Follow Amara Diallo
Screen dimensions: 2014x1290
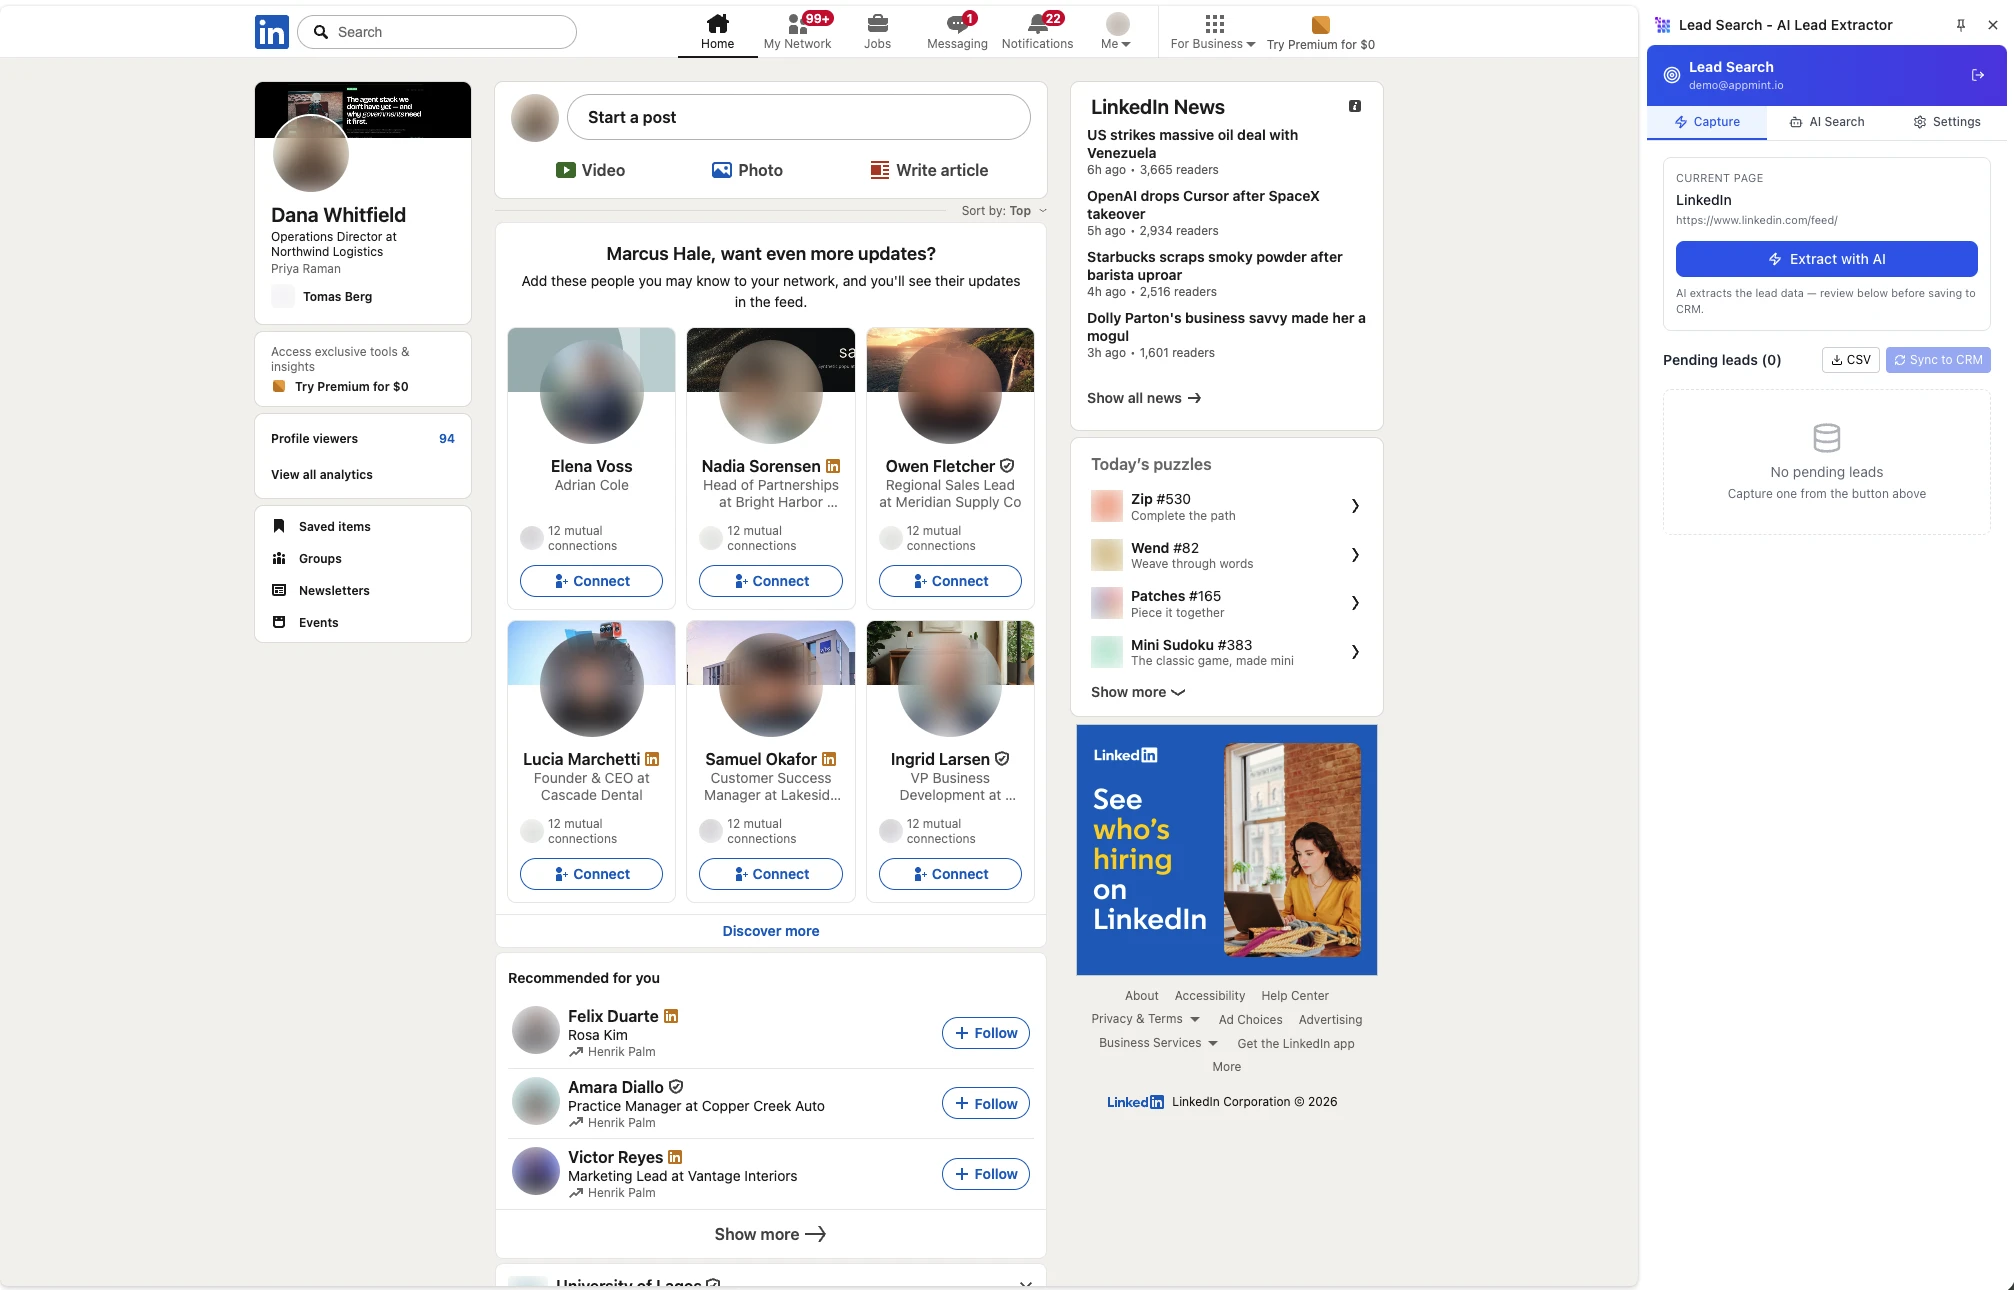(x=986, y=1103)
